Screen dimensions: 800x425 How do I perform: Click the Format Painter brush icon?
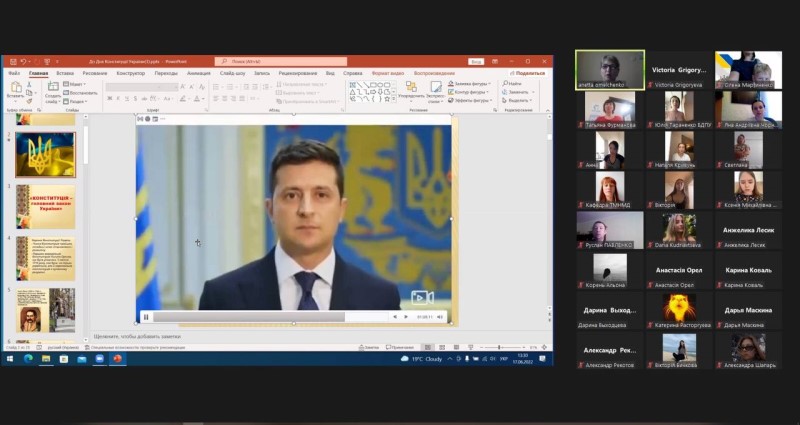coord(30,101)
